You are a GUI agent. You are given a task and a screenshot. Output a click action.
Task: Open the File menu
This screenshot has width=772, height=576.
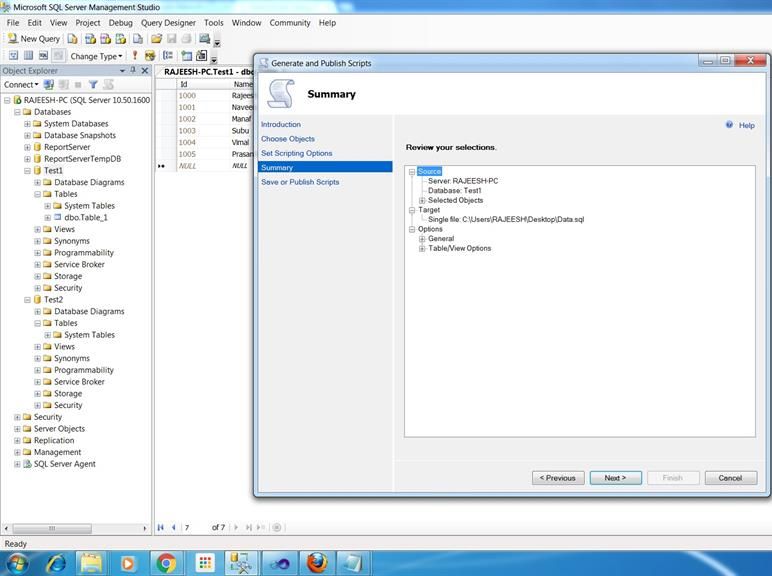13,23
